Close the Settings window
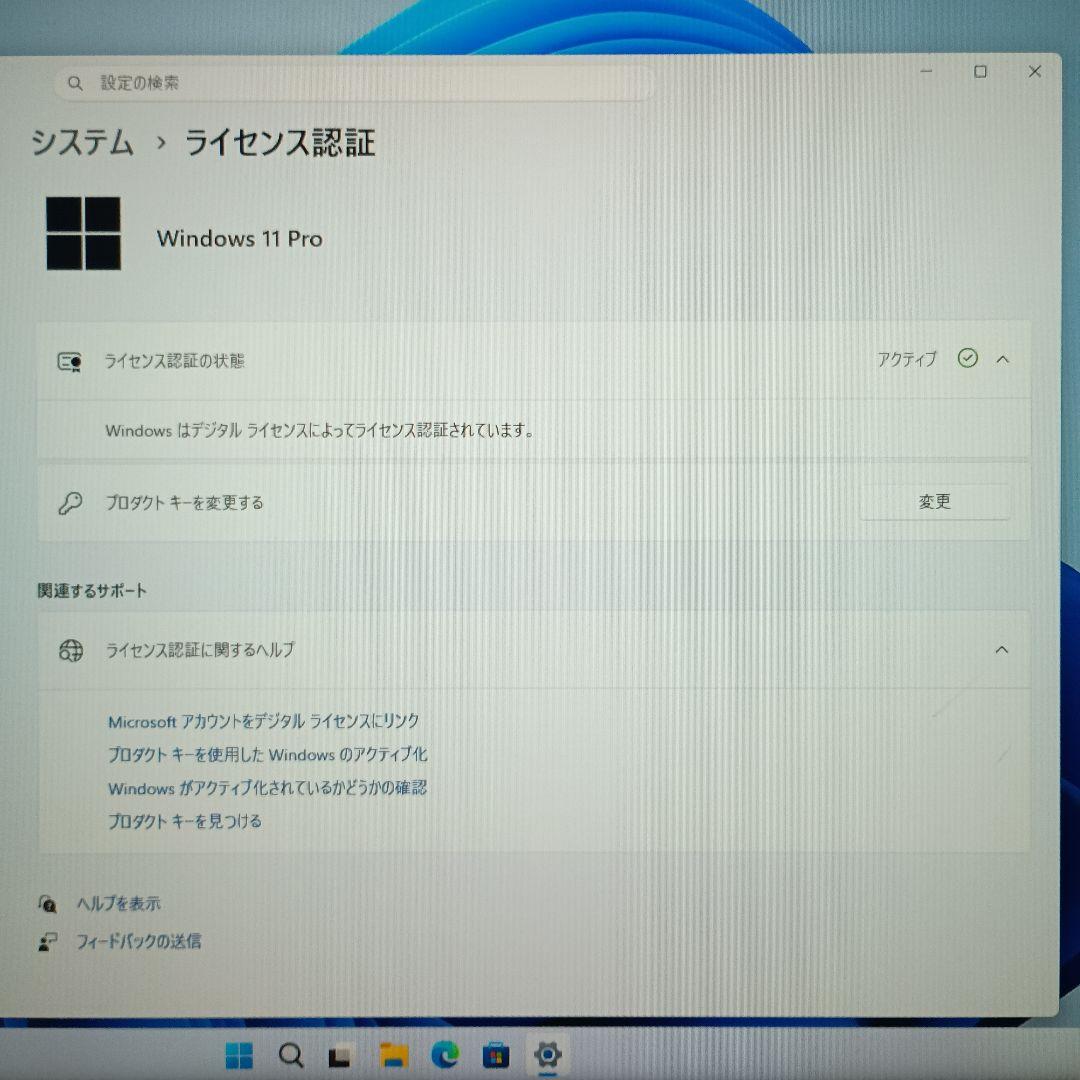 point(1035,72)
